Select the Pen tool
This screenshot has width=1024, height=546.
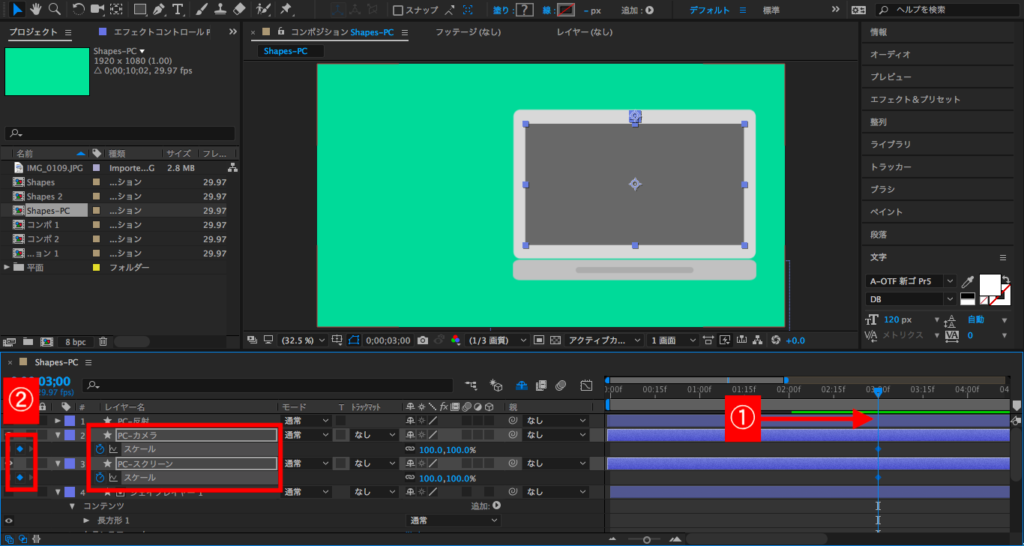point(160,10)
